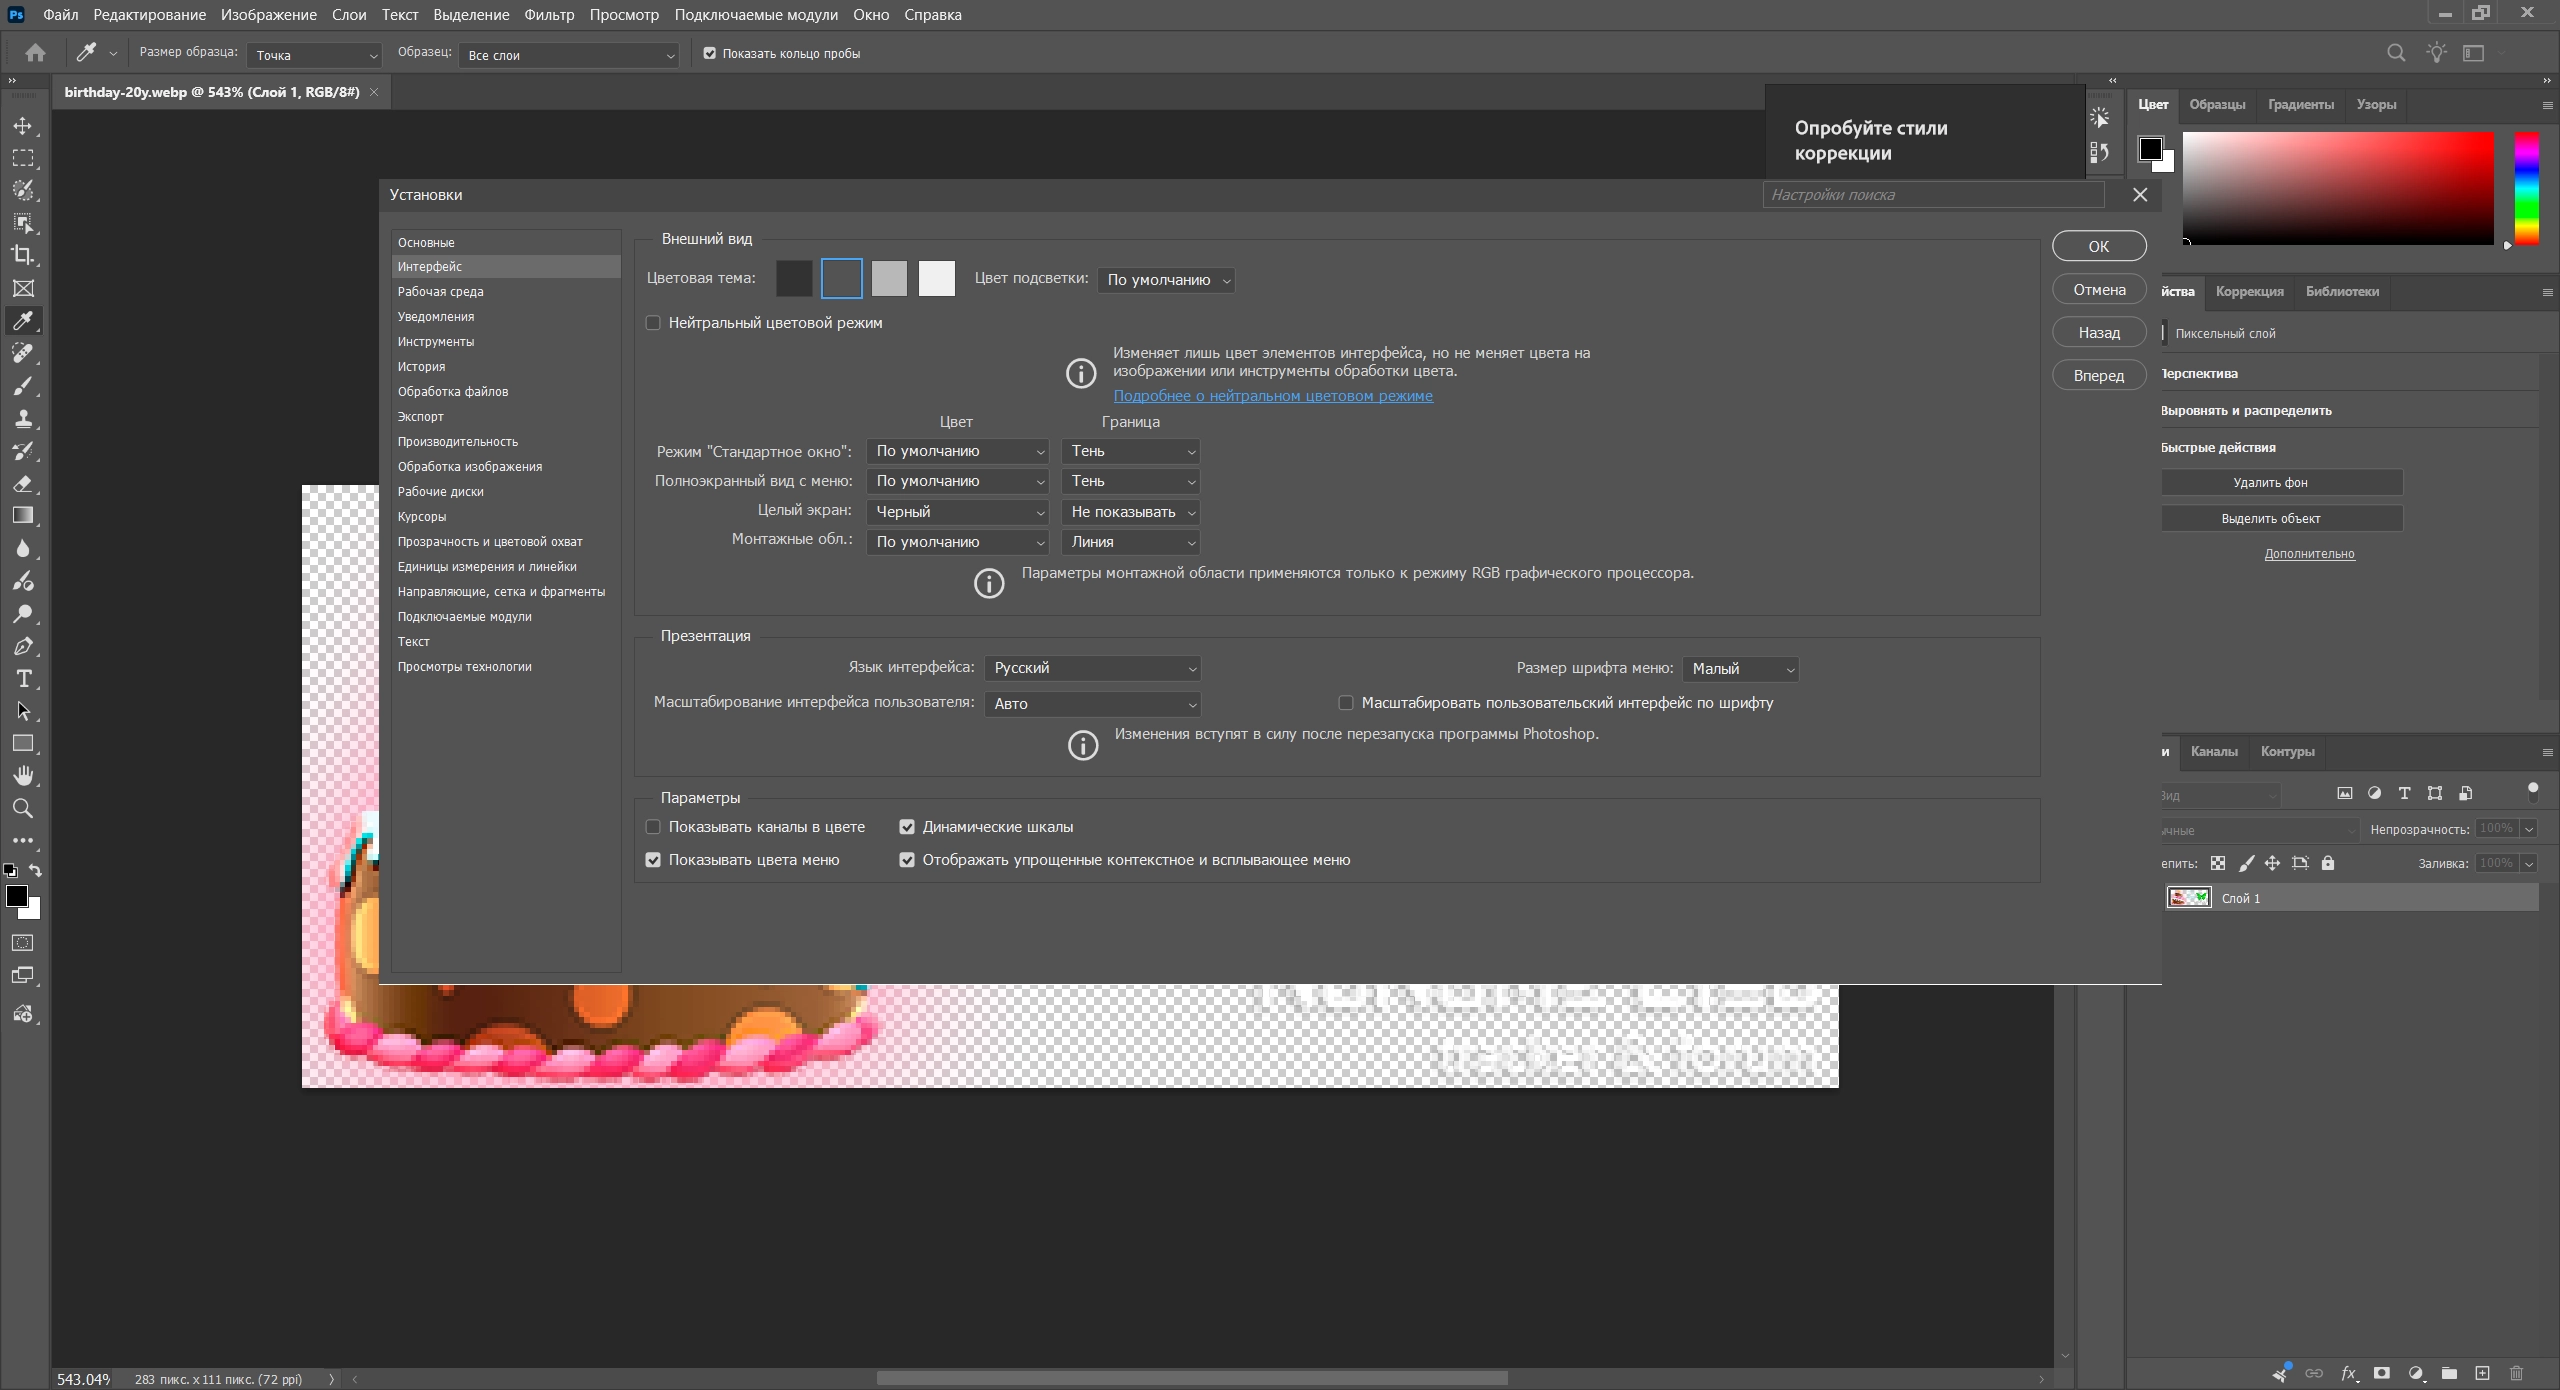2560x1390 pixels.
Task: Select the Clone Stamp tool
Action: click(23, 419)
